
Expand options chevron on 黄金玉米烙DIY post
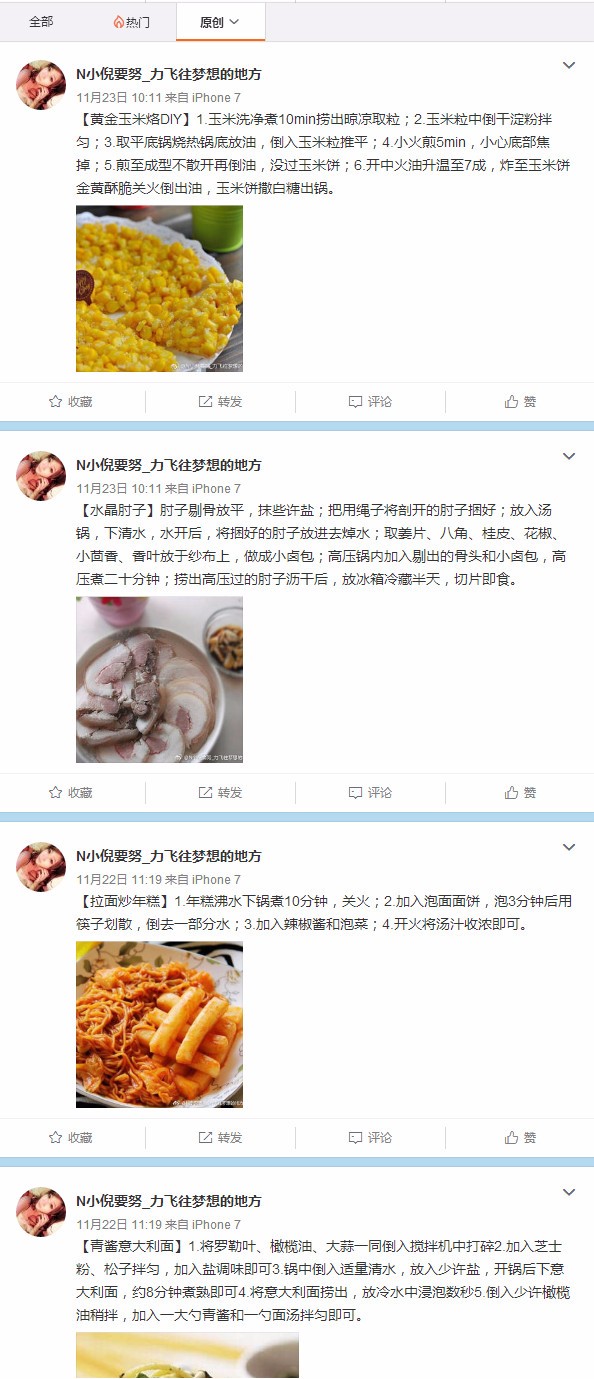[x=569, y=66]
